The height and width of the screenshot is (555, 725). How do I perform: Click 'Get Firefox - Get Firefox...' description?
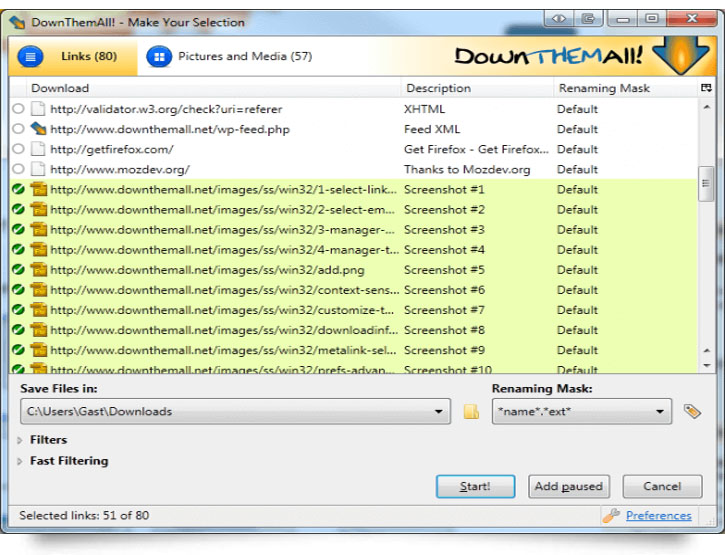(x=476, y=149)
